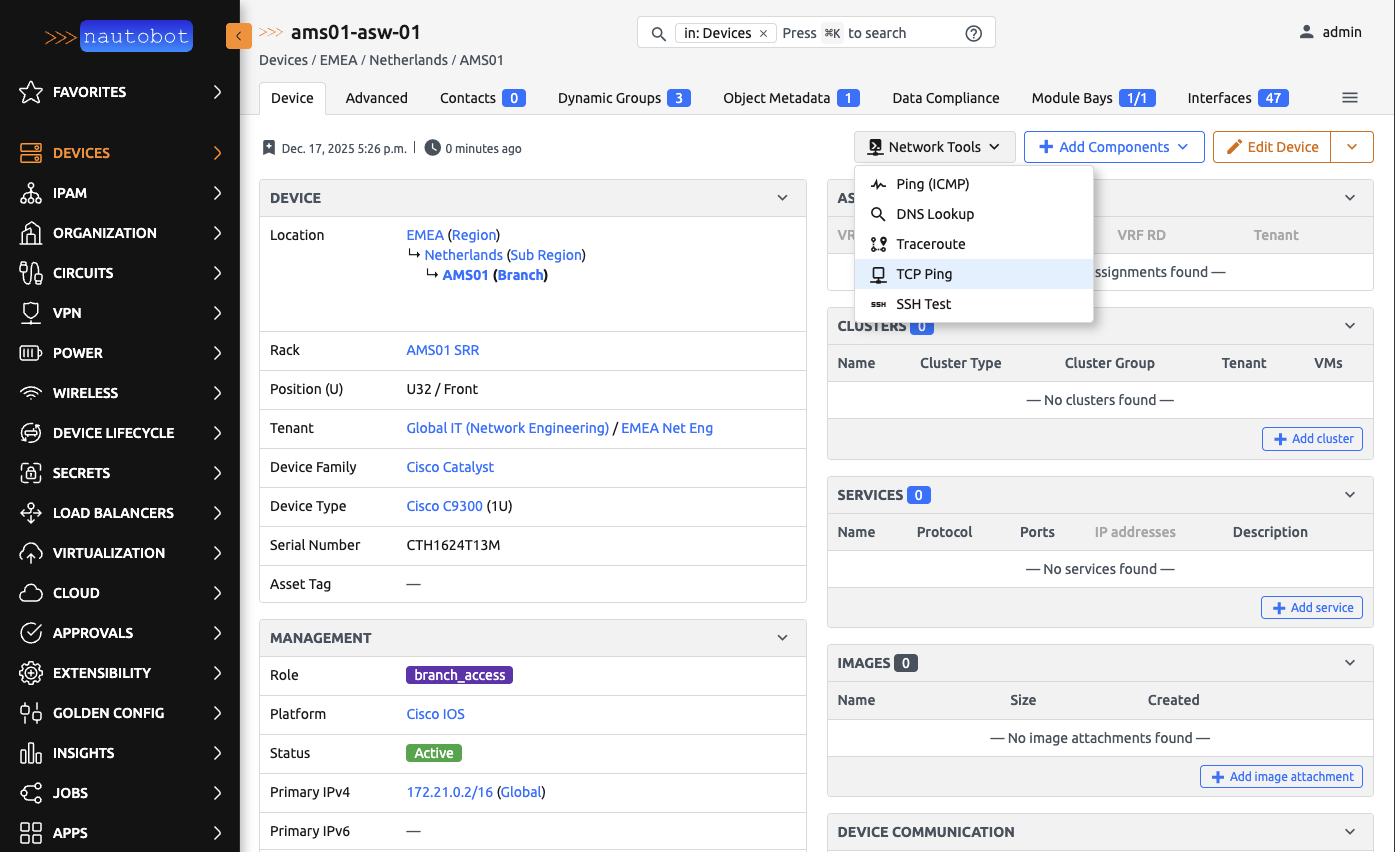This screenshot has width=1395, height=852.
Task: Remove the 'in: Devices' search filter
Action: [x=763, y=33]
